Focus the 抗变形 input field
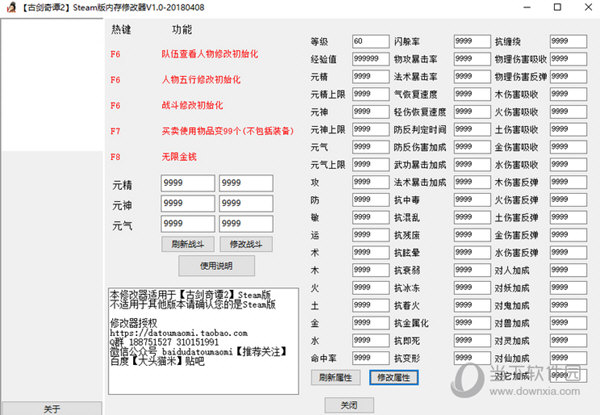The image size is (600, 415). click(472, 358)
